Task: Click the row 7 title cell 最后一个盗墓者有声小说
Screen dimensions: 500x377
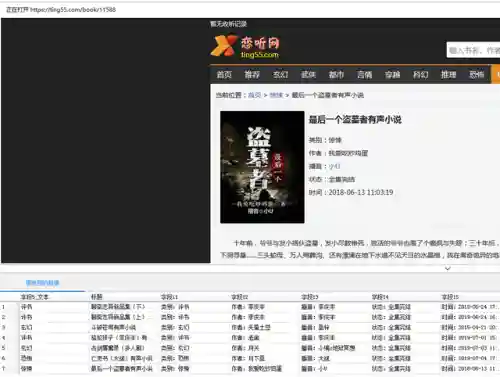Action: pyautogui.click(x=122, y=369)
